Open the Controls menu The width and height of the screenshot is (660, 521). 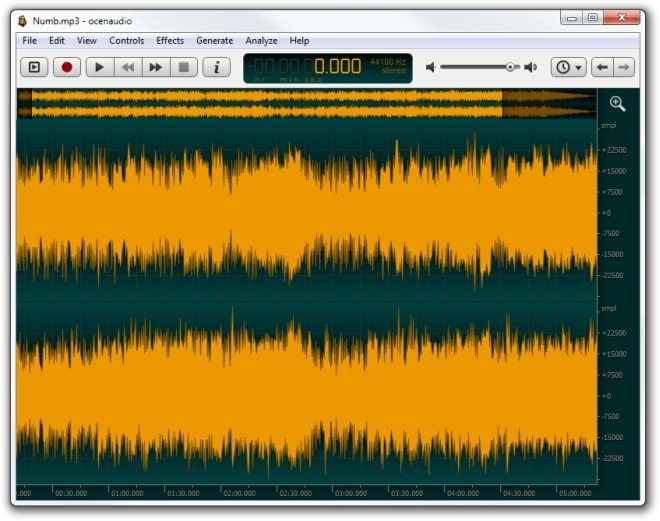(126, 41)
